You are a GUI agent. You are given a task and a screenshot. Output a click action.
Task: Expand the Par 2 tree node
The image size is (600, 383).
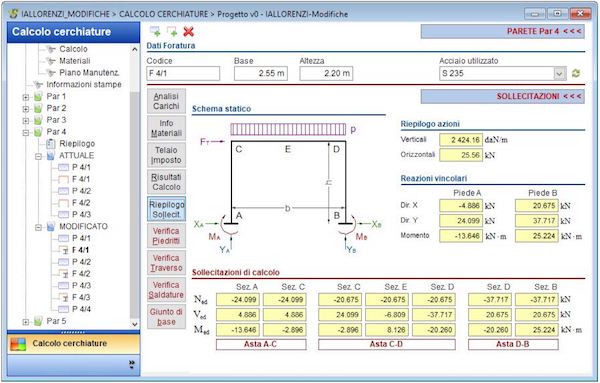(26, 109)
